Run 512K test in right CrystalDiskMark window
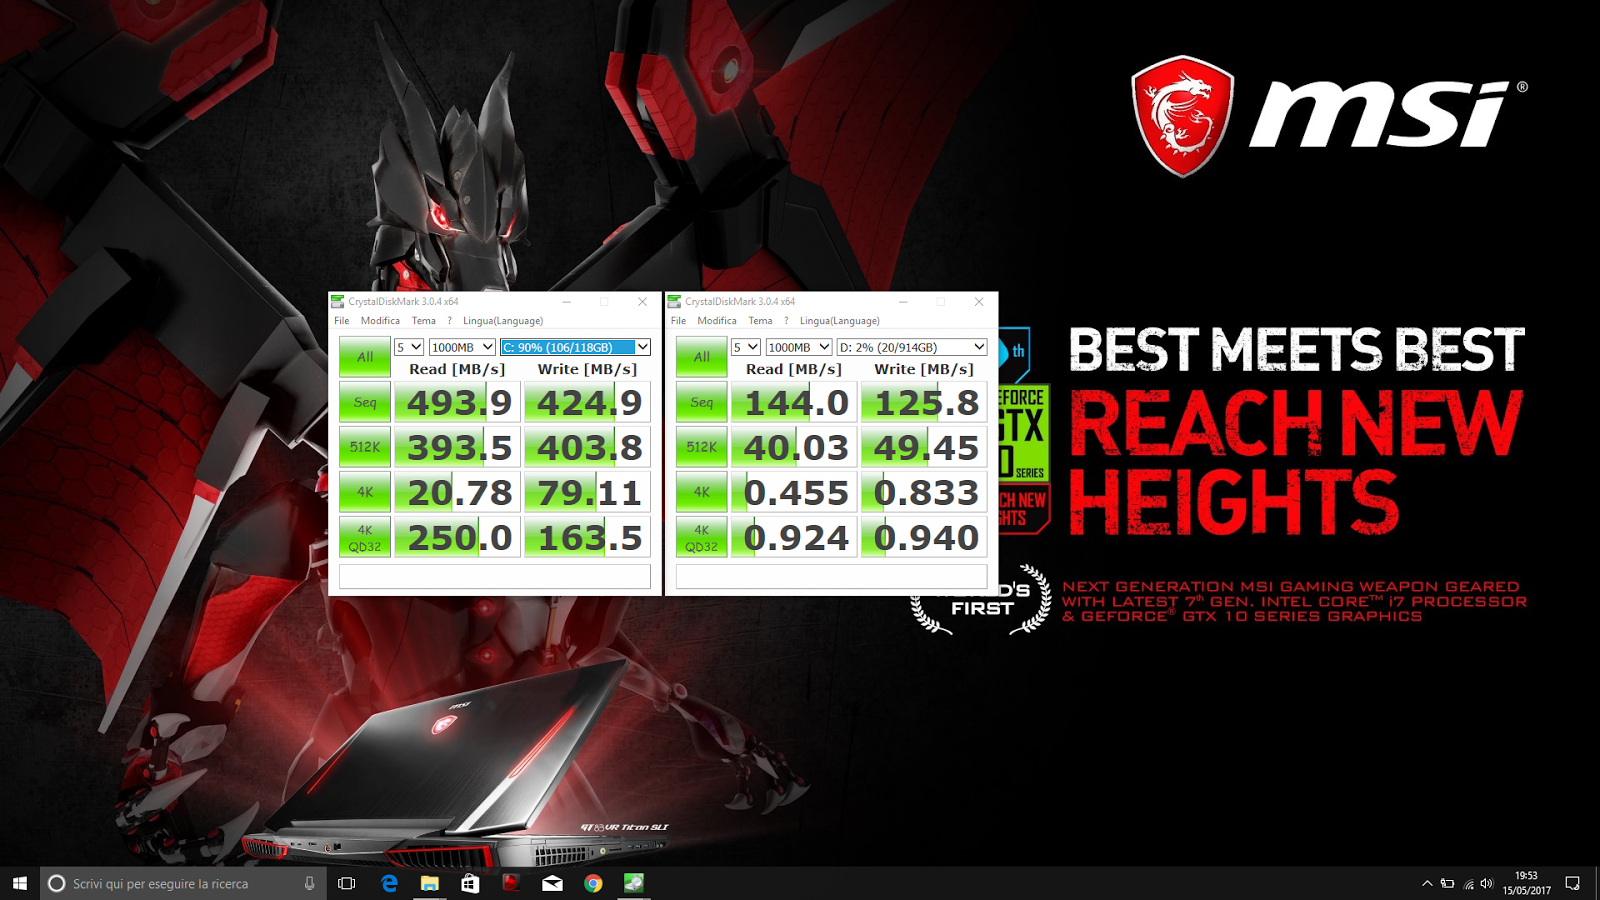The image size is (1600, 900). [702, 447]
